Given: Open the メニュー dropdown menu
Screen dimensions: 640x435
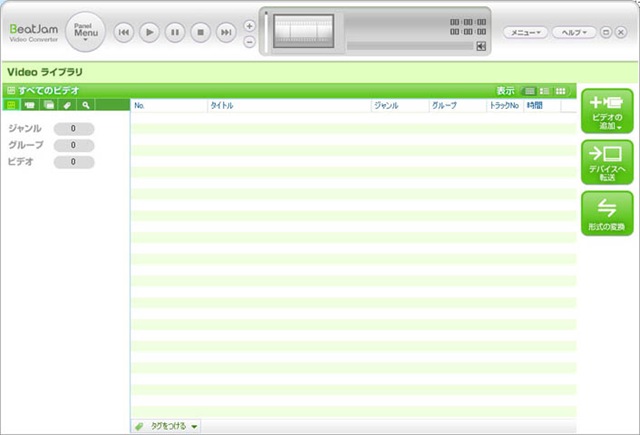Looking at the screenshot, I should point(525,33).
